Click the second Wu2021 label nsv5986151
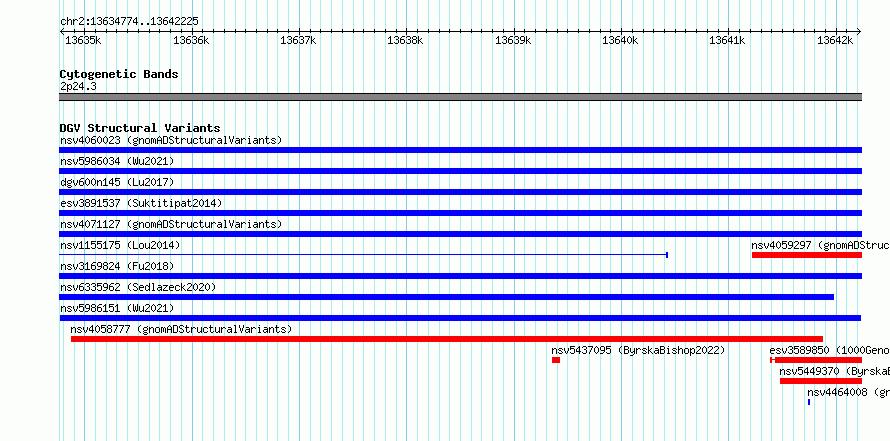The image size is (890, 441). [117, 308]
